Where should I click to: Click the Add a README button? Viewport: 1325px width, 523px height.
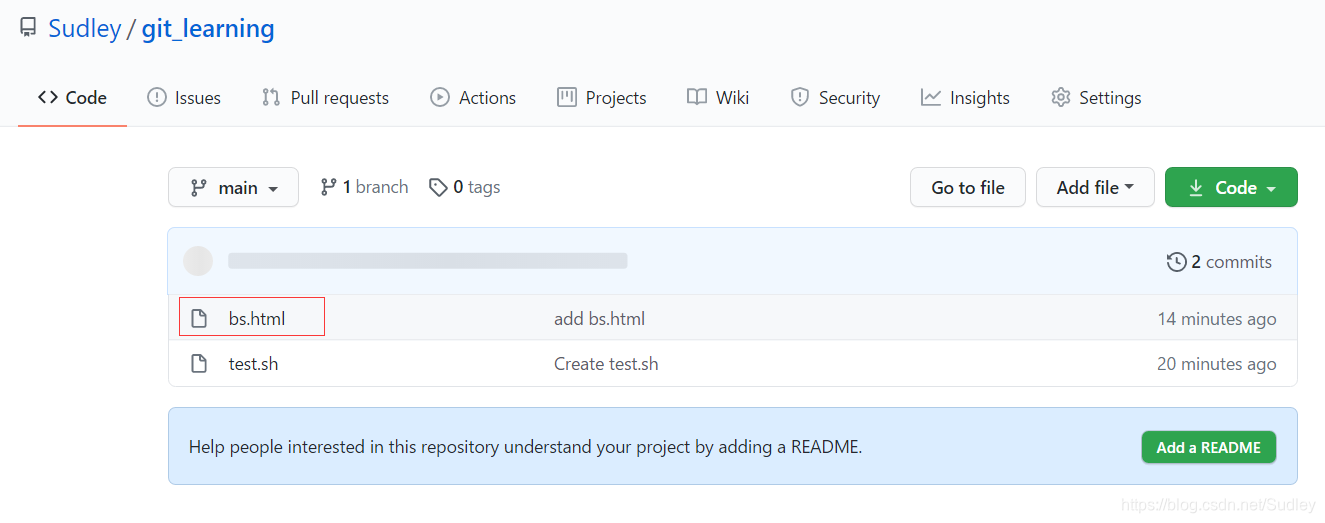1209,447
